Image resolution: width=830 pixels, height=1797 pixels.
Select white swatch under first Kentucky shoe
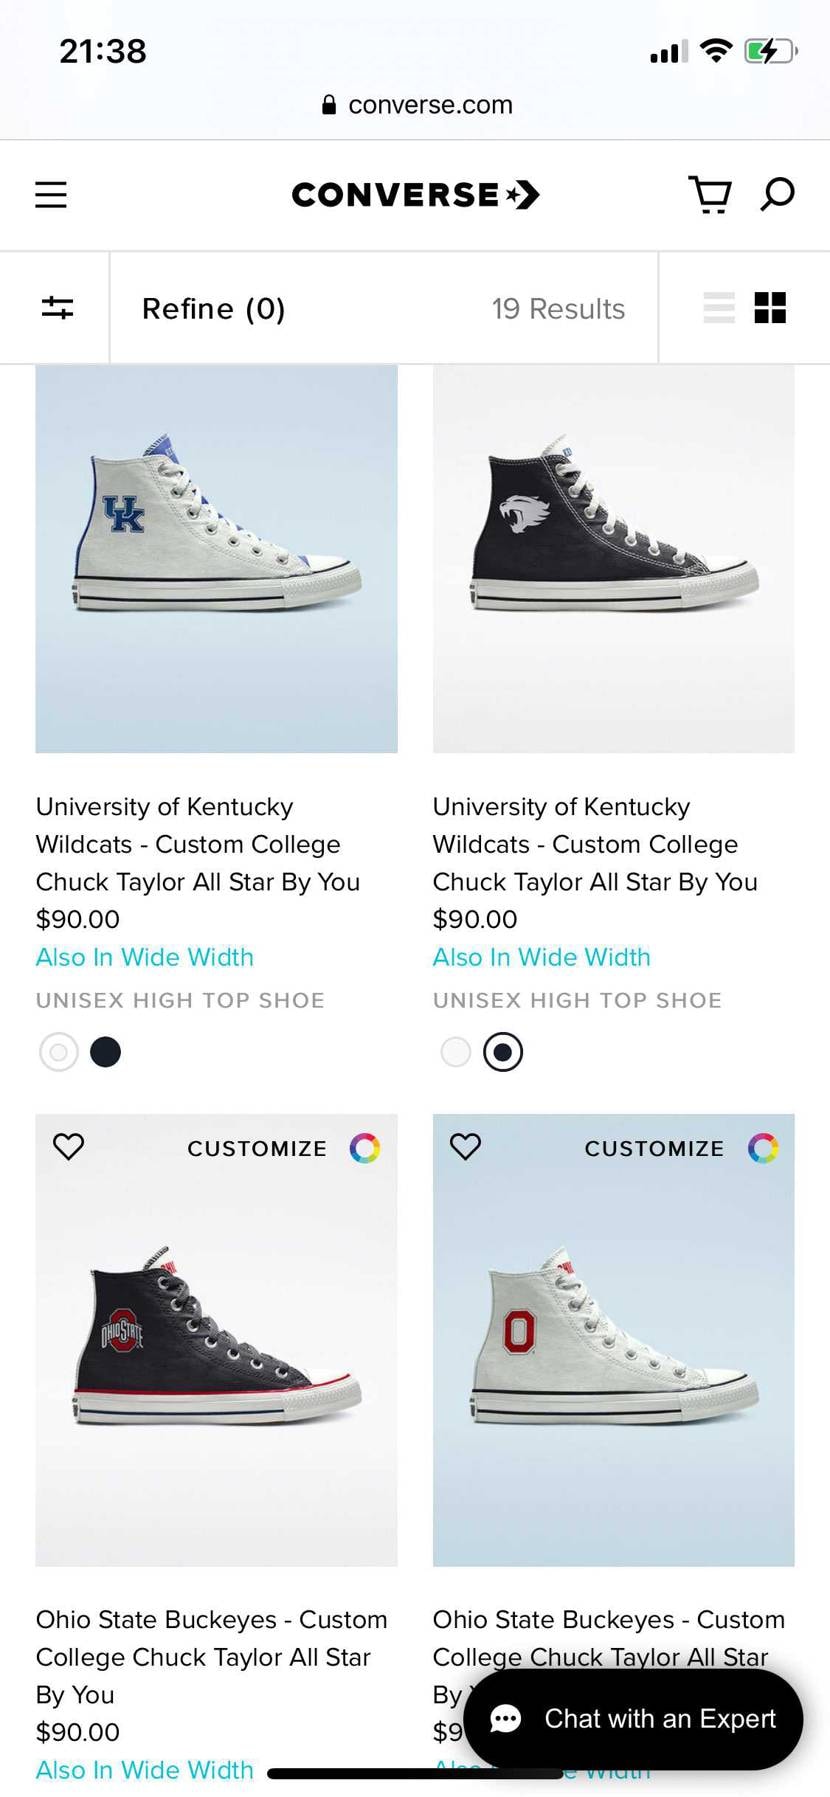coord(59,1052)
